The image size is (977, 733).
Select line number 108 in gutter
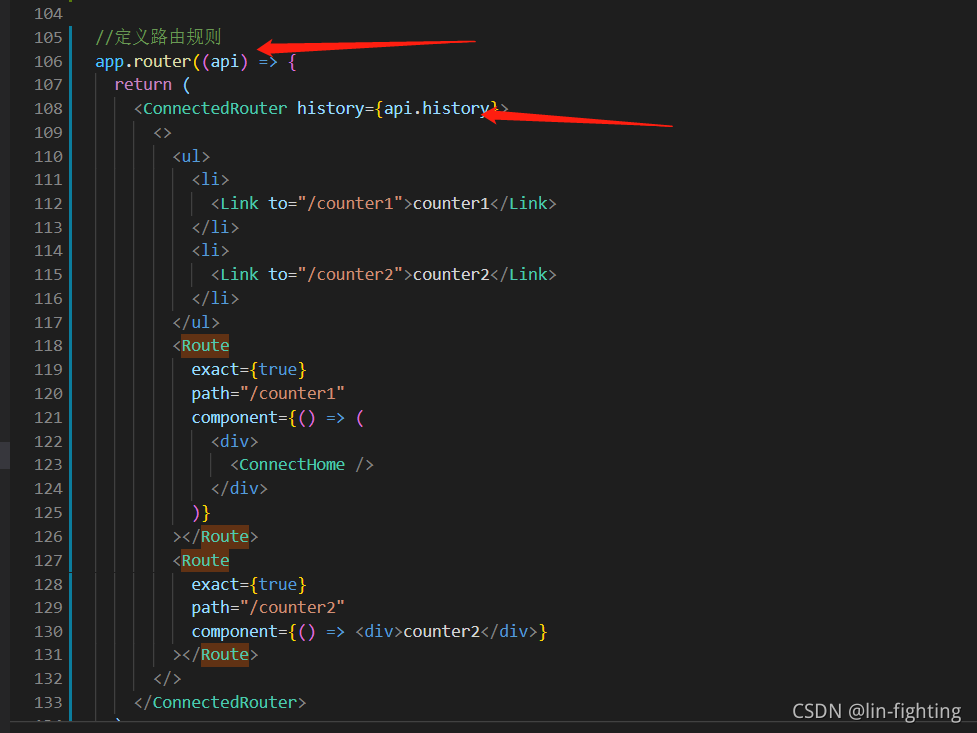pyautogui.click(x=48, y=108)
